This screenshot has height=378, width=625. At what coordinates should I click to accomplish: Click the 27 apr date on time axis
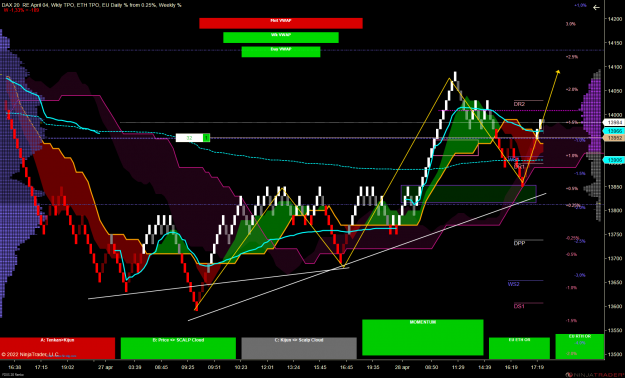[105, 367]
